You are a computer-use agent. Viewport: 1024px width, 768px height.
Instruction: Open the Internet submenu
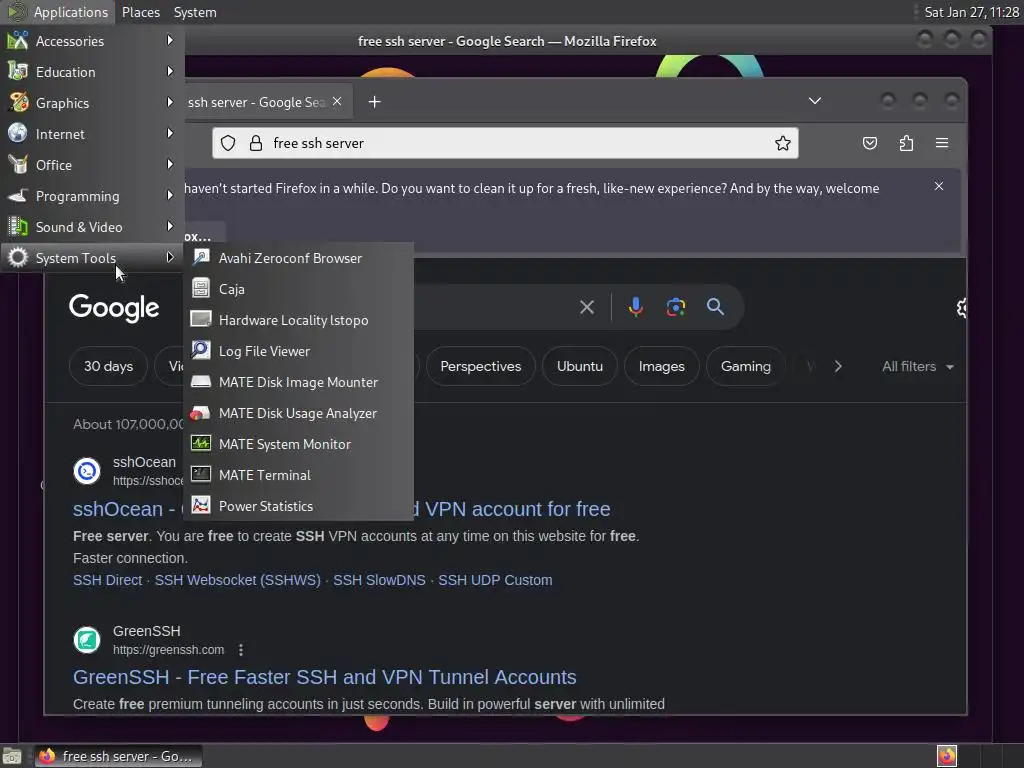92,134
